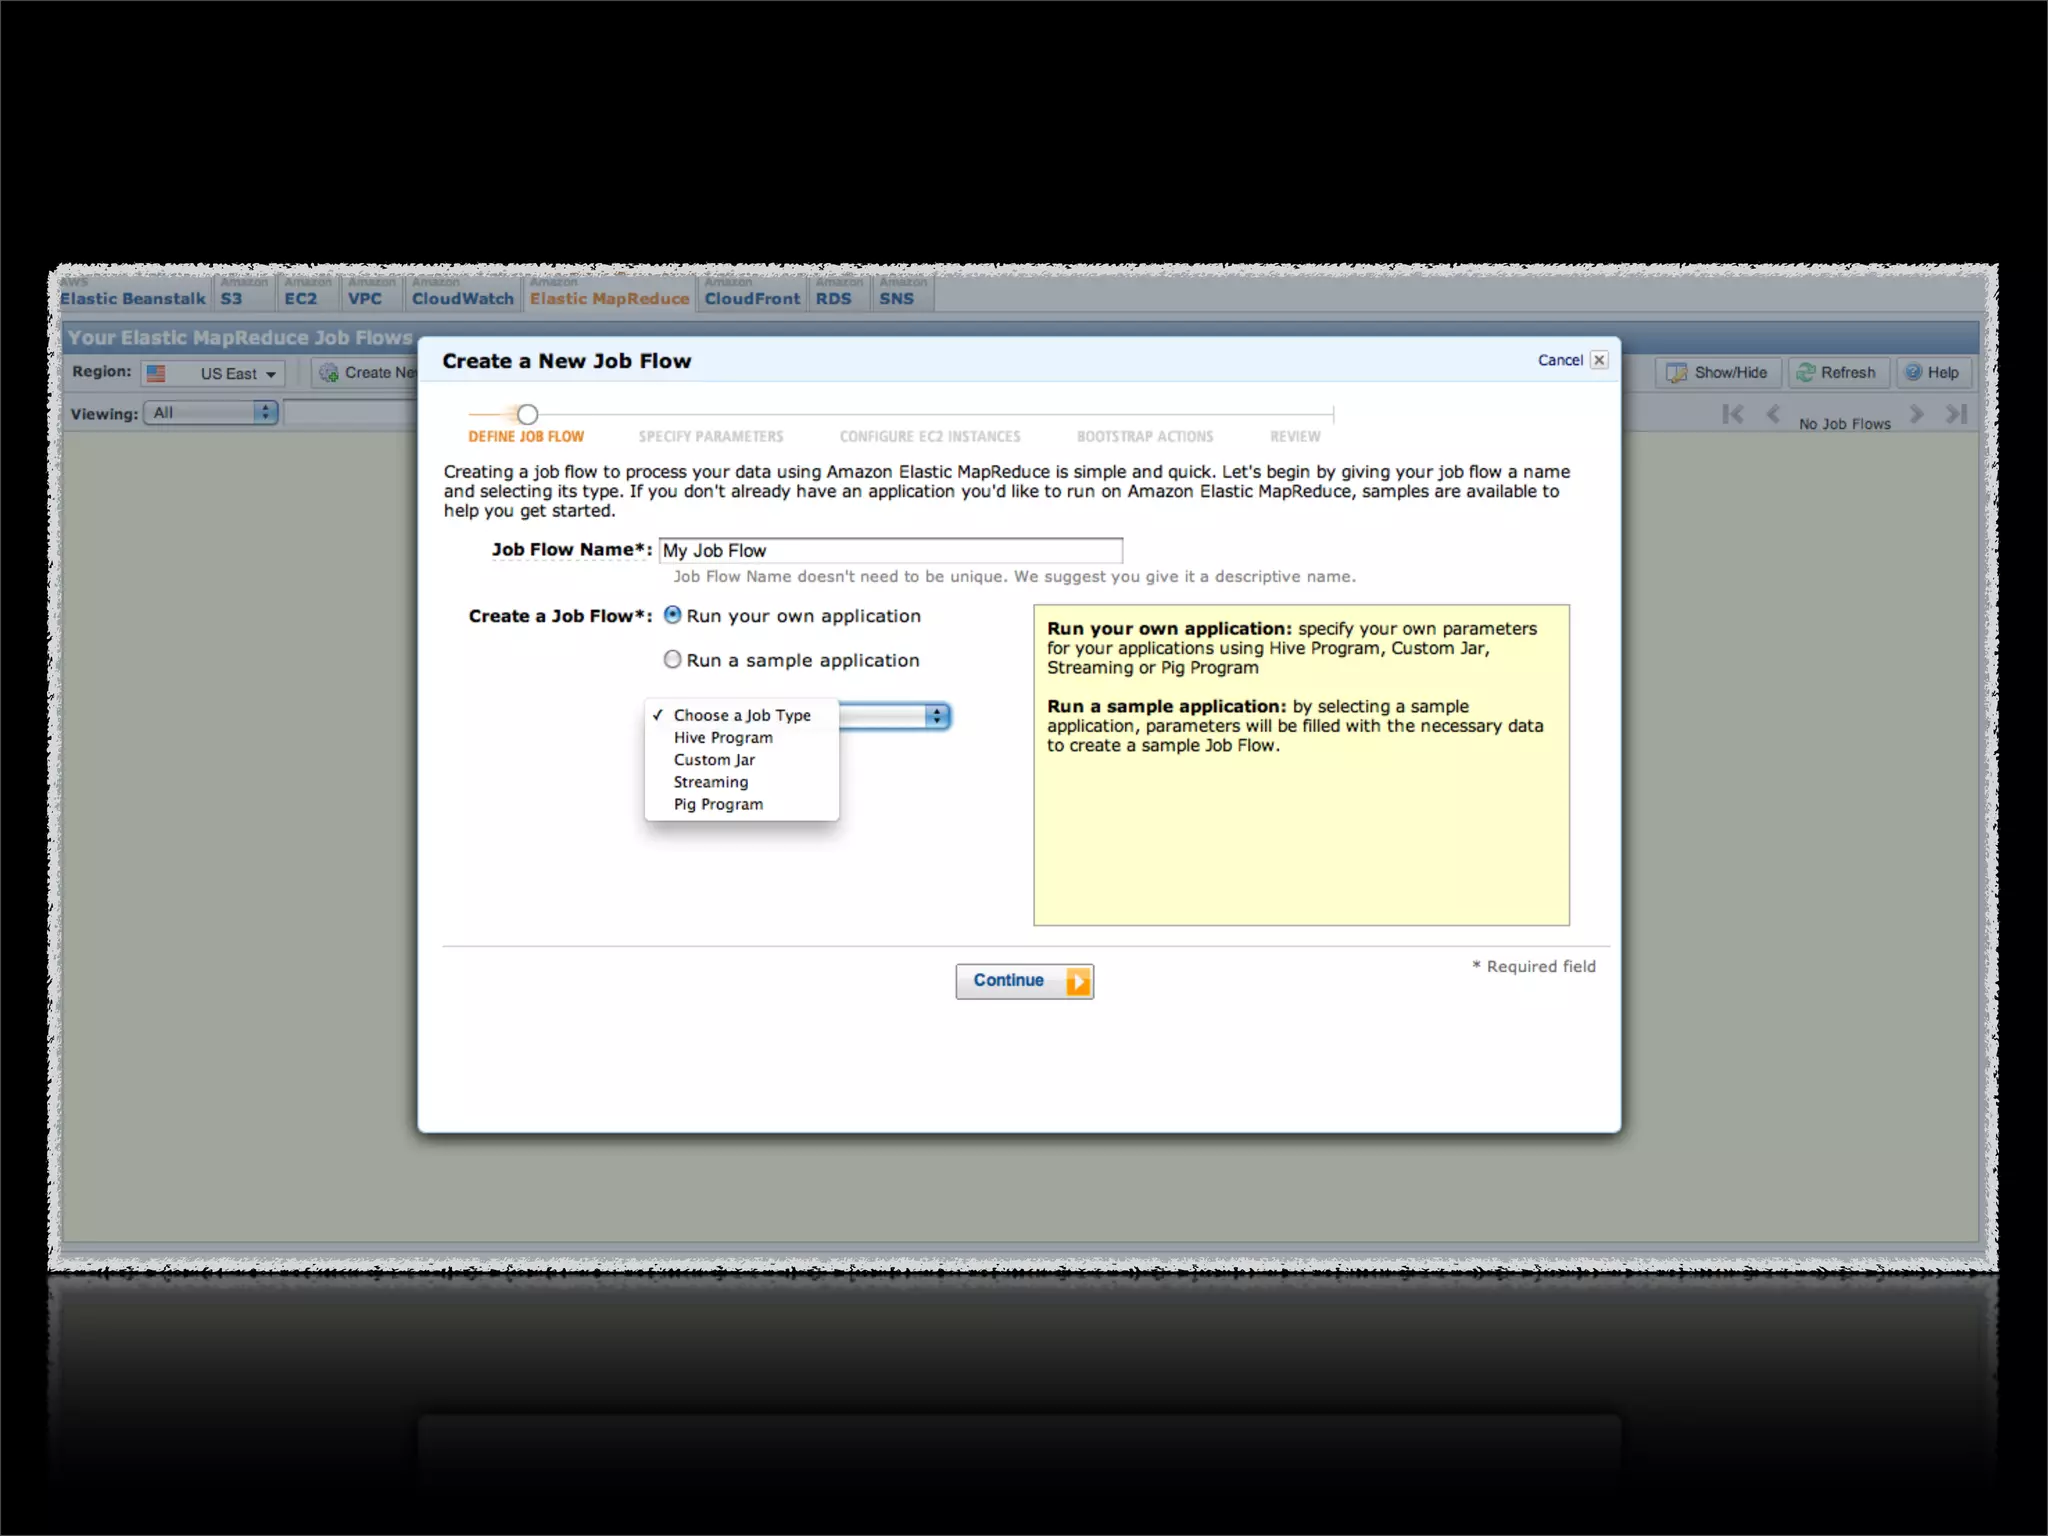Open the Elastic Beanstalk tab
2048x1536 pixels.
[x=132, y=298]
